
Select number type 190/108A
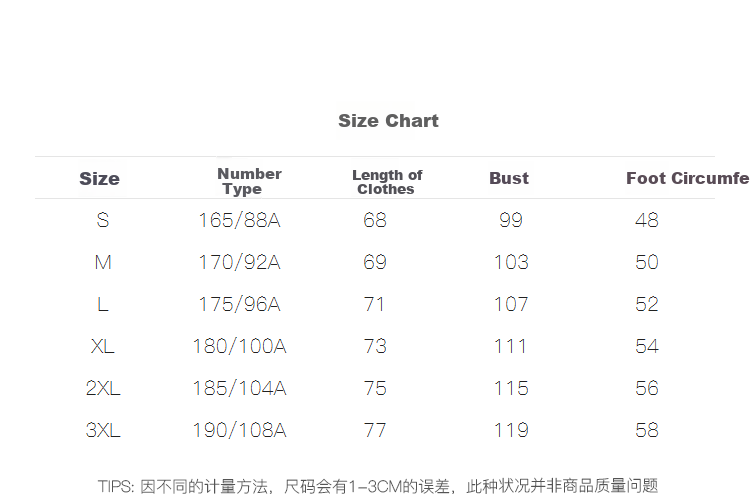[239, 430]
